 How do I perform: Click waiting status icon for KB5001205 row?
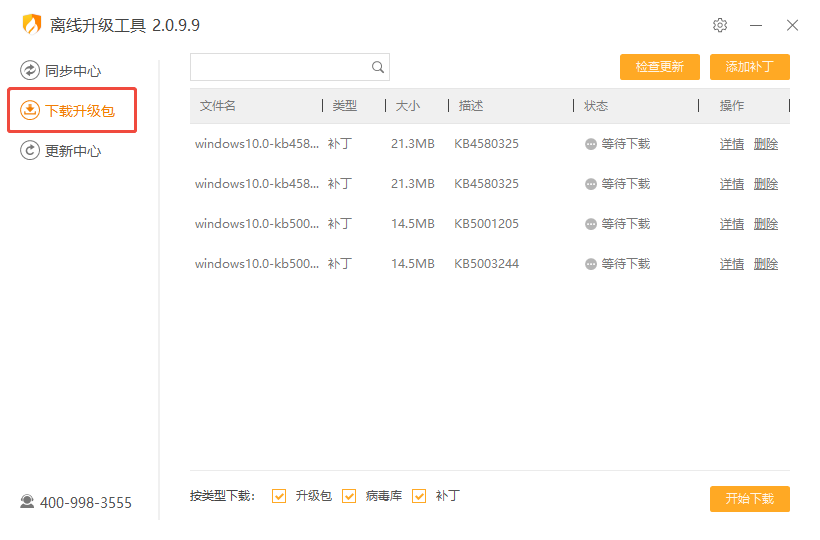click(590, 224)
